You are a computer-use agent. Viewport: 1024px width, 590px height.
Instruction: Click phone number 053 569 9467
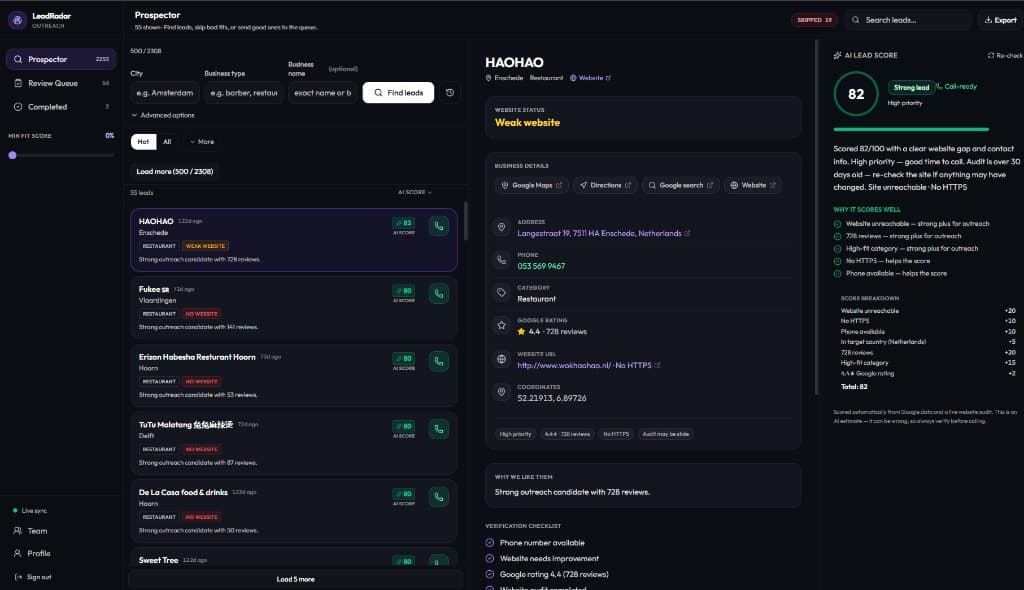pos(541,266)
